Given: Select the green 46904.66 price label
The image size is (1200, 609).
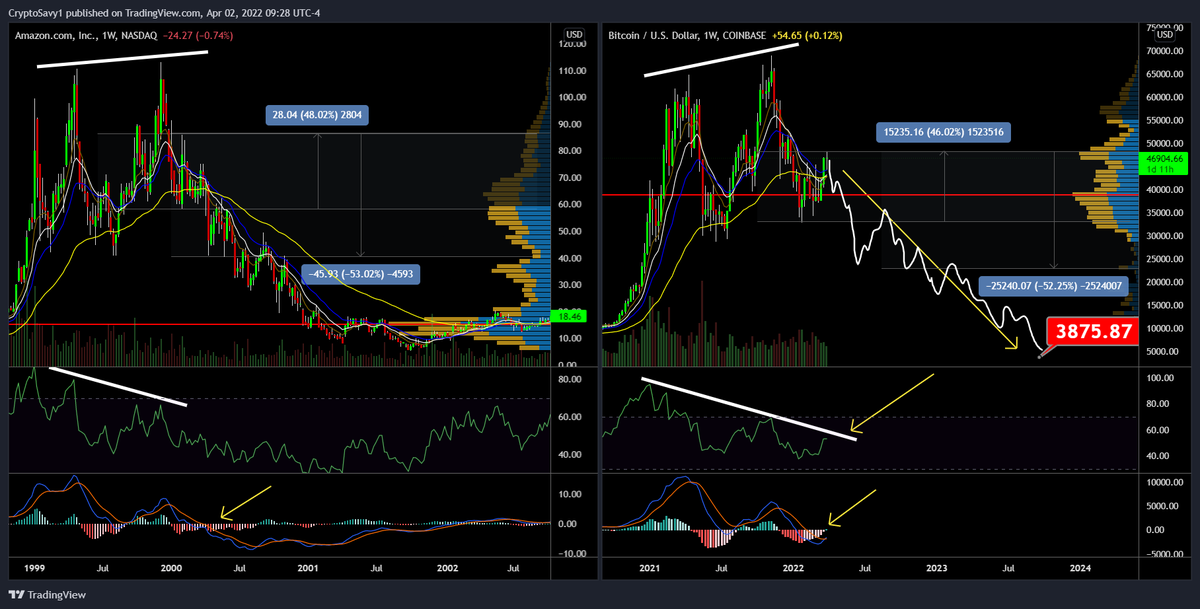Looking at the screenshot, I should coord(1162,158).
